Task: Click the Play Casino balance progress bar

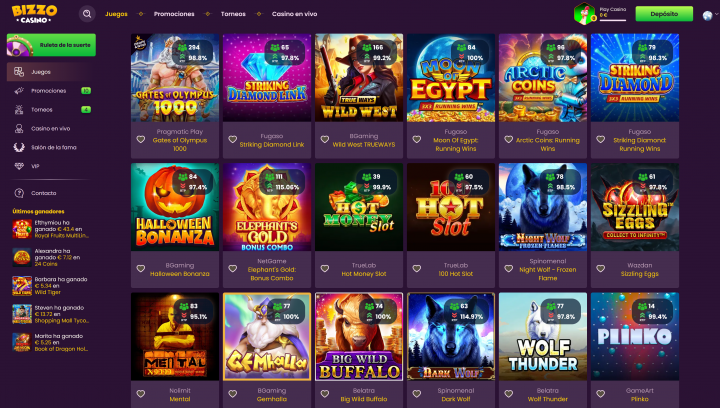Action: pyautogui.click(x=613, y=20)
